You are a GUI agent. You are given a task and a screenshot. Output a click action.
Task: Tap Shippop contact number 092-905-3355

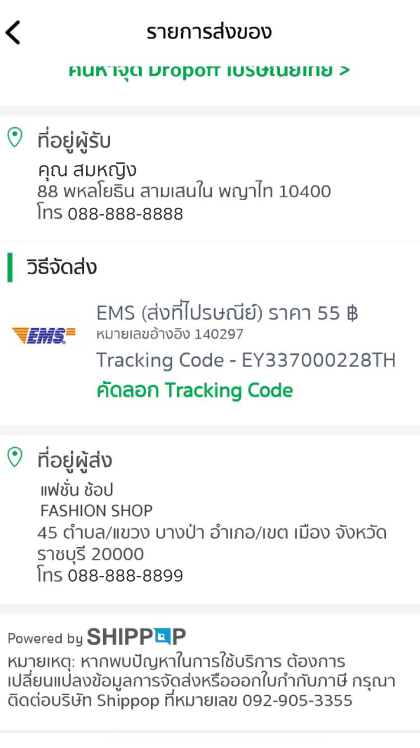coord(297,700)
